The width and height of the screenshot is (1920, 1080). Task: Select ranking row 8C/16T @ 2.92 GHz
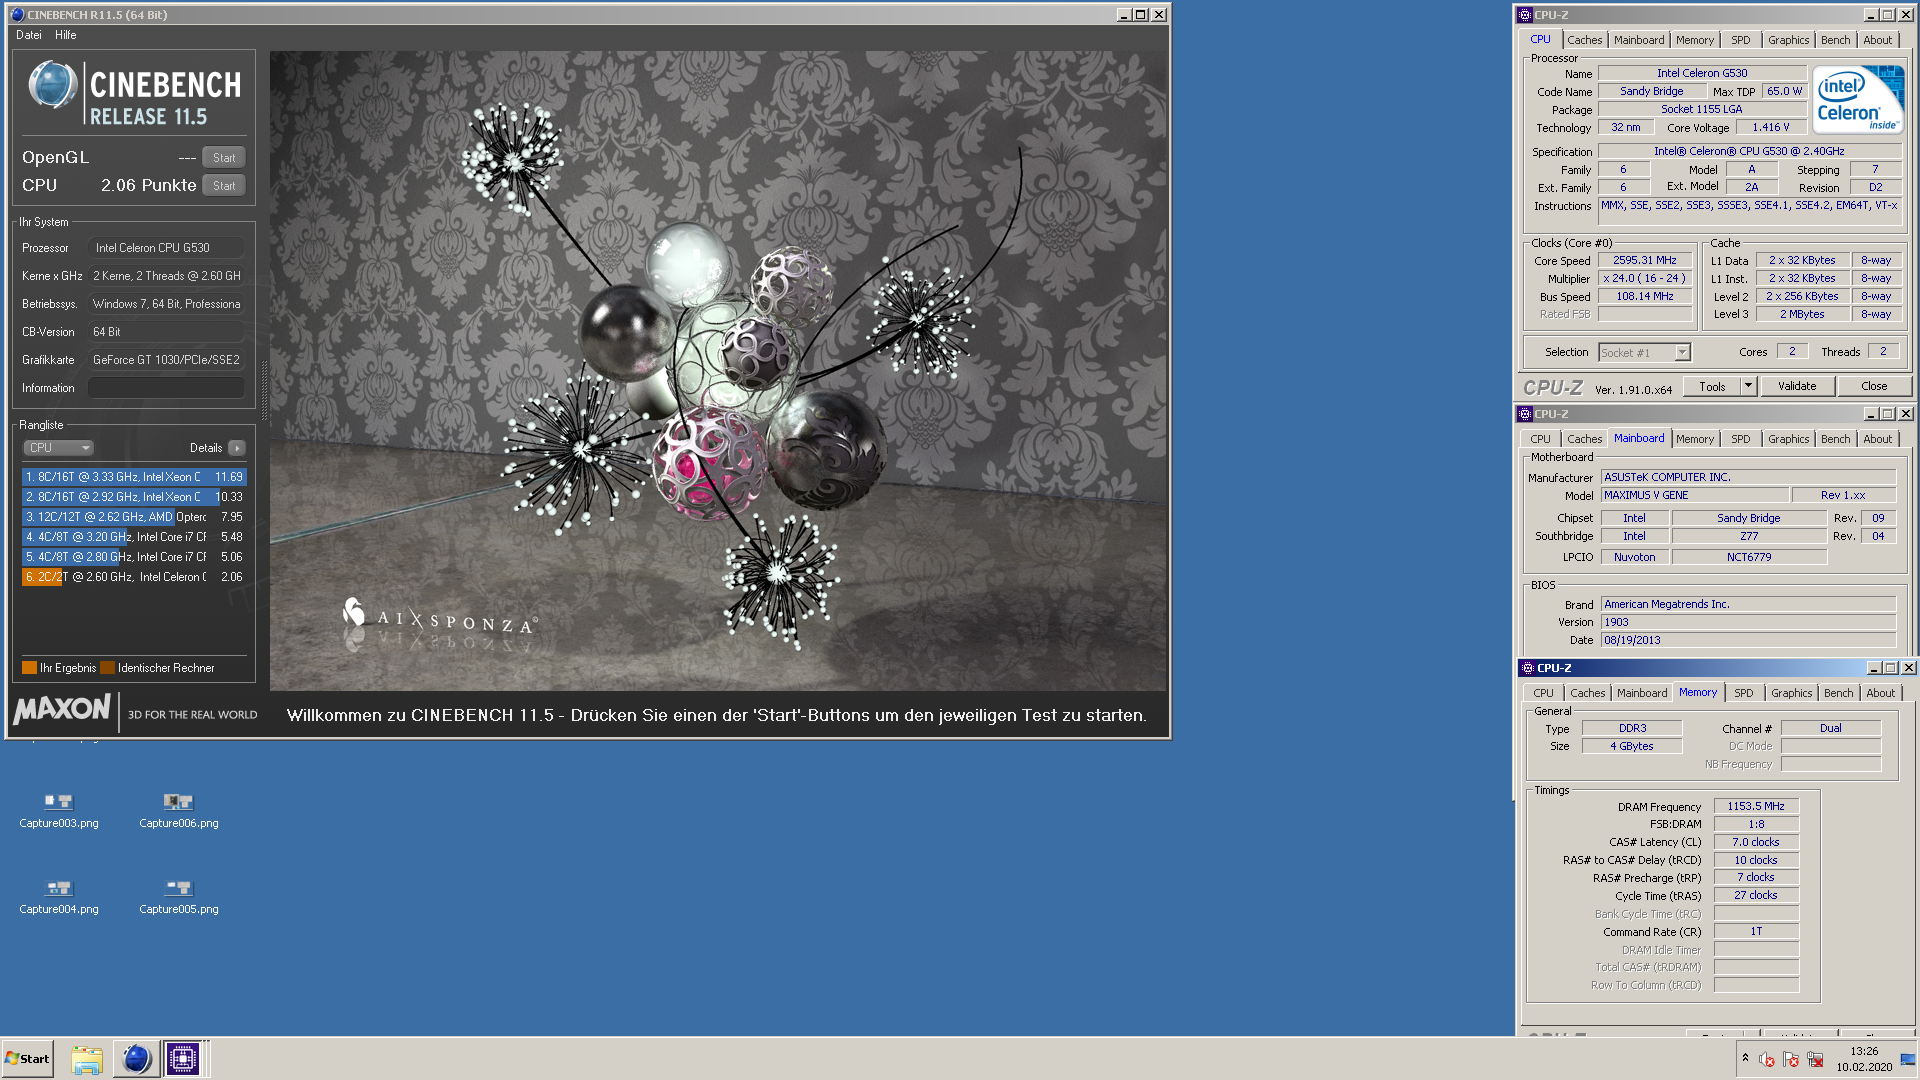click(x=134, y=497)
